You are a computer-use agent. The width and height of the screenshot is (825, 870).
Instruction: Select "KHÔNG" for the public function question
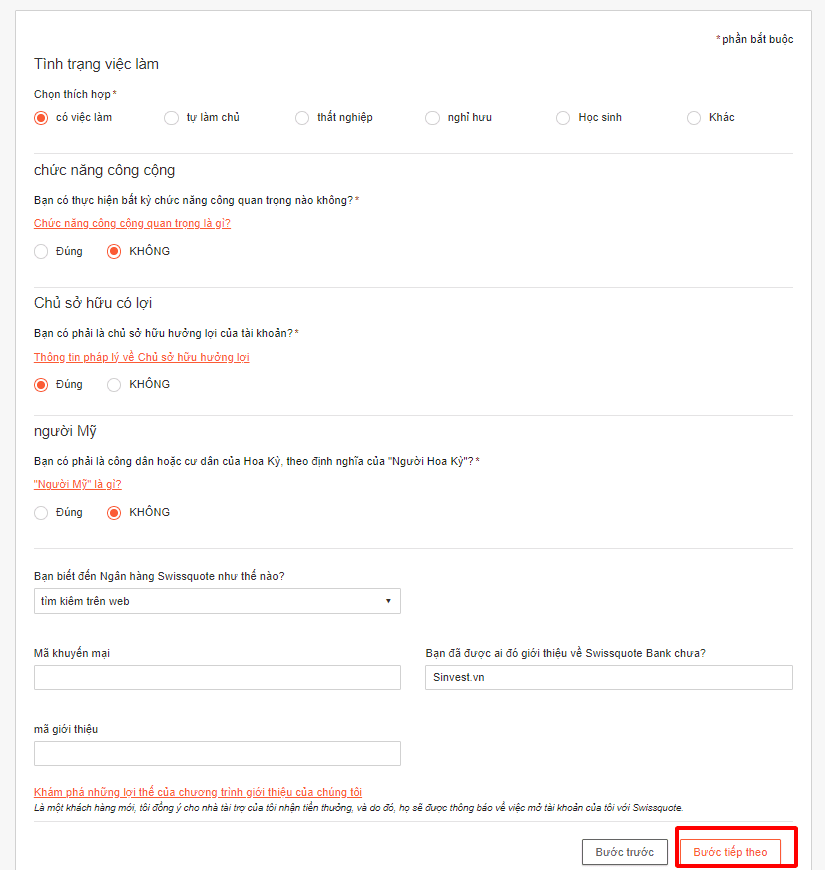[x=114, y=251]
